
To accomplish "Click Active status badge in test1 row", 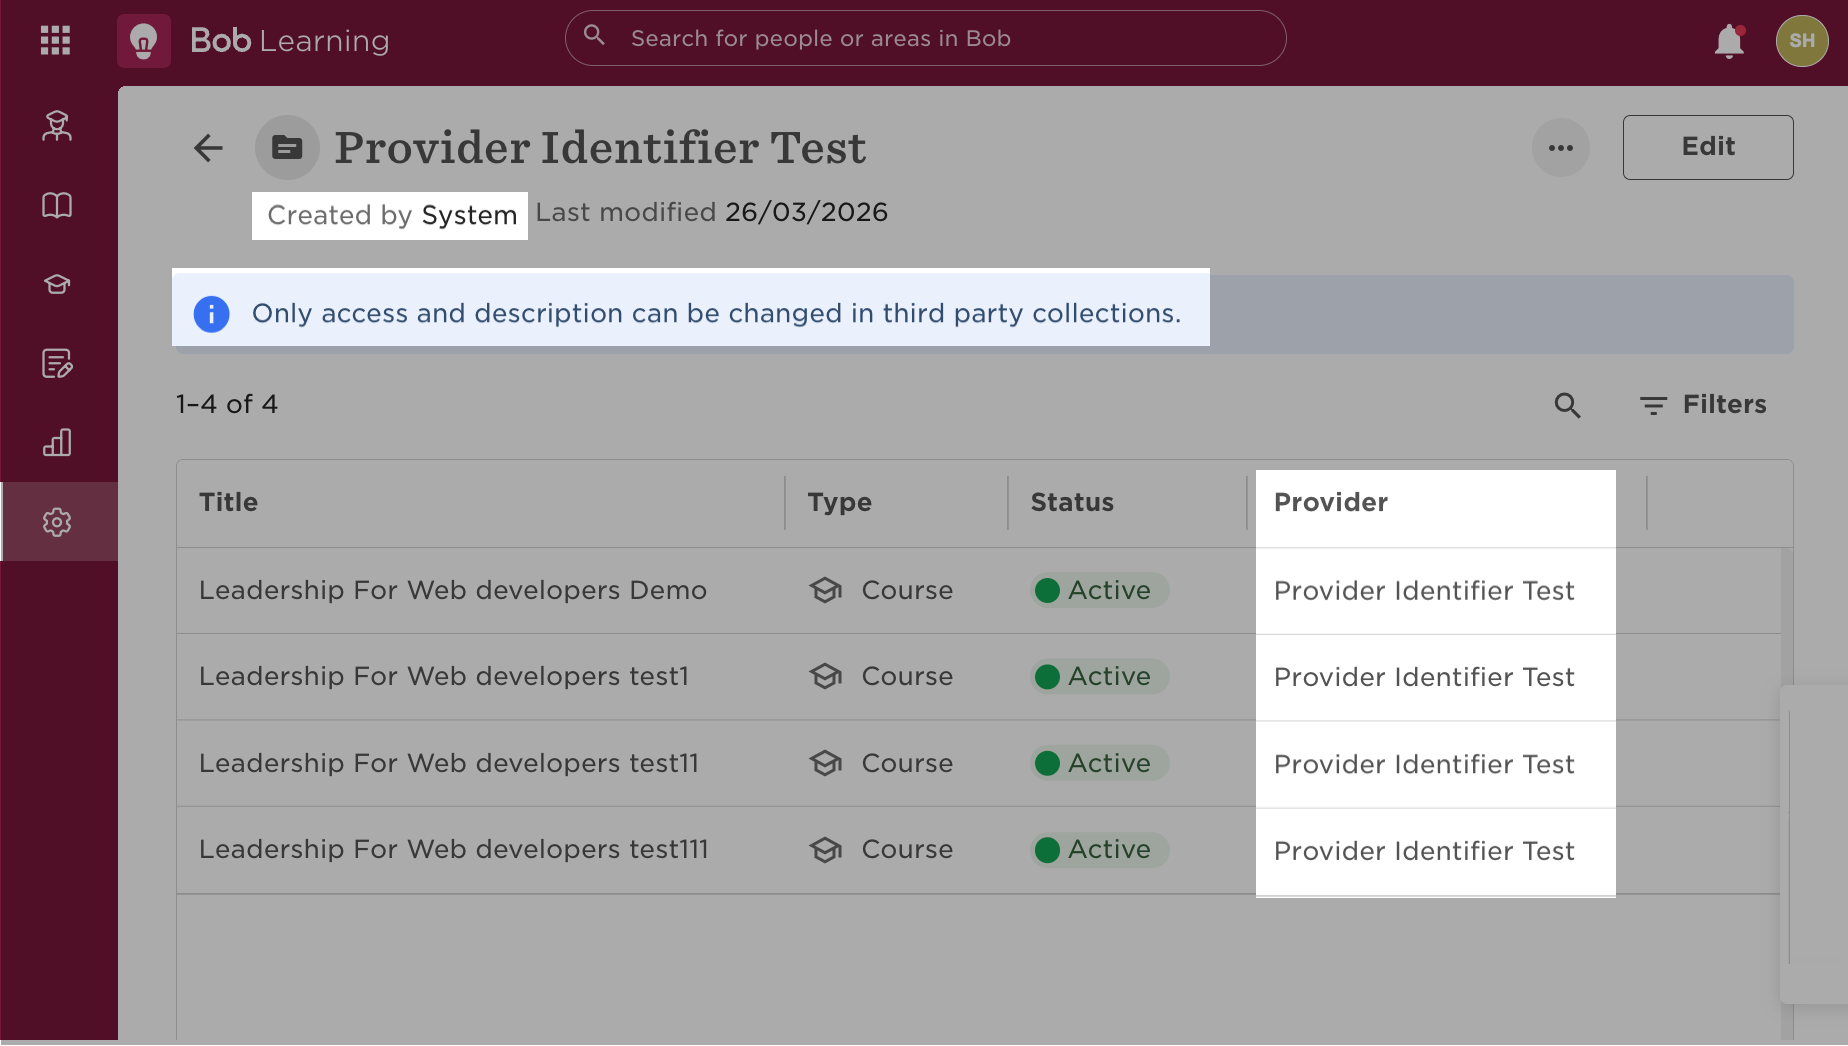I will (x=1099, y=676).
